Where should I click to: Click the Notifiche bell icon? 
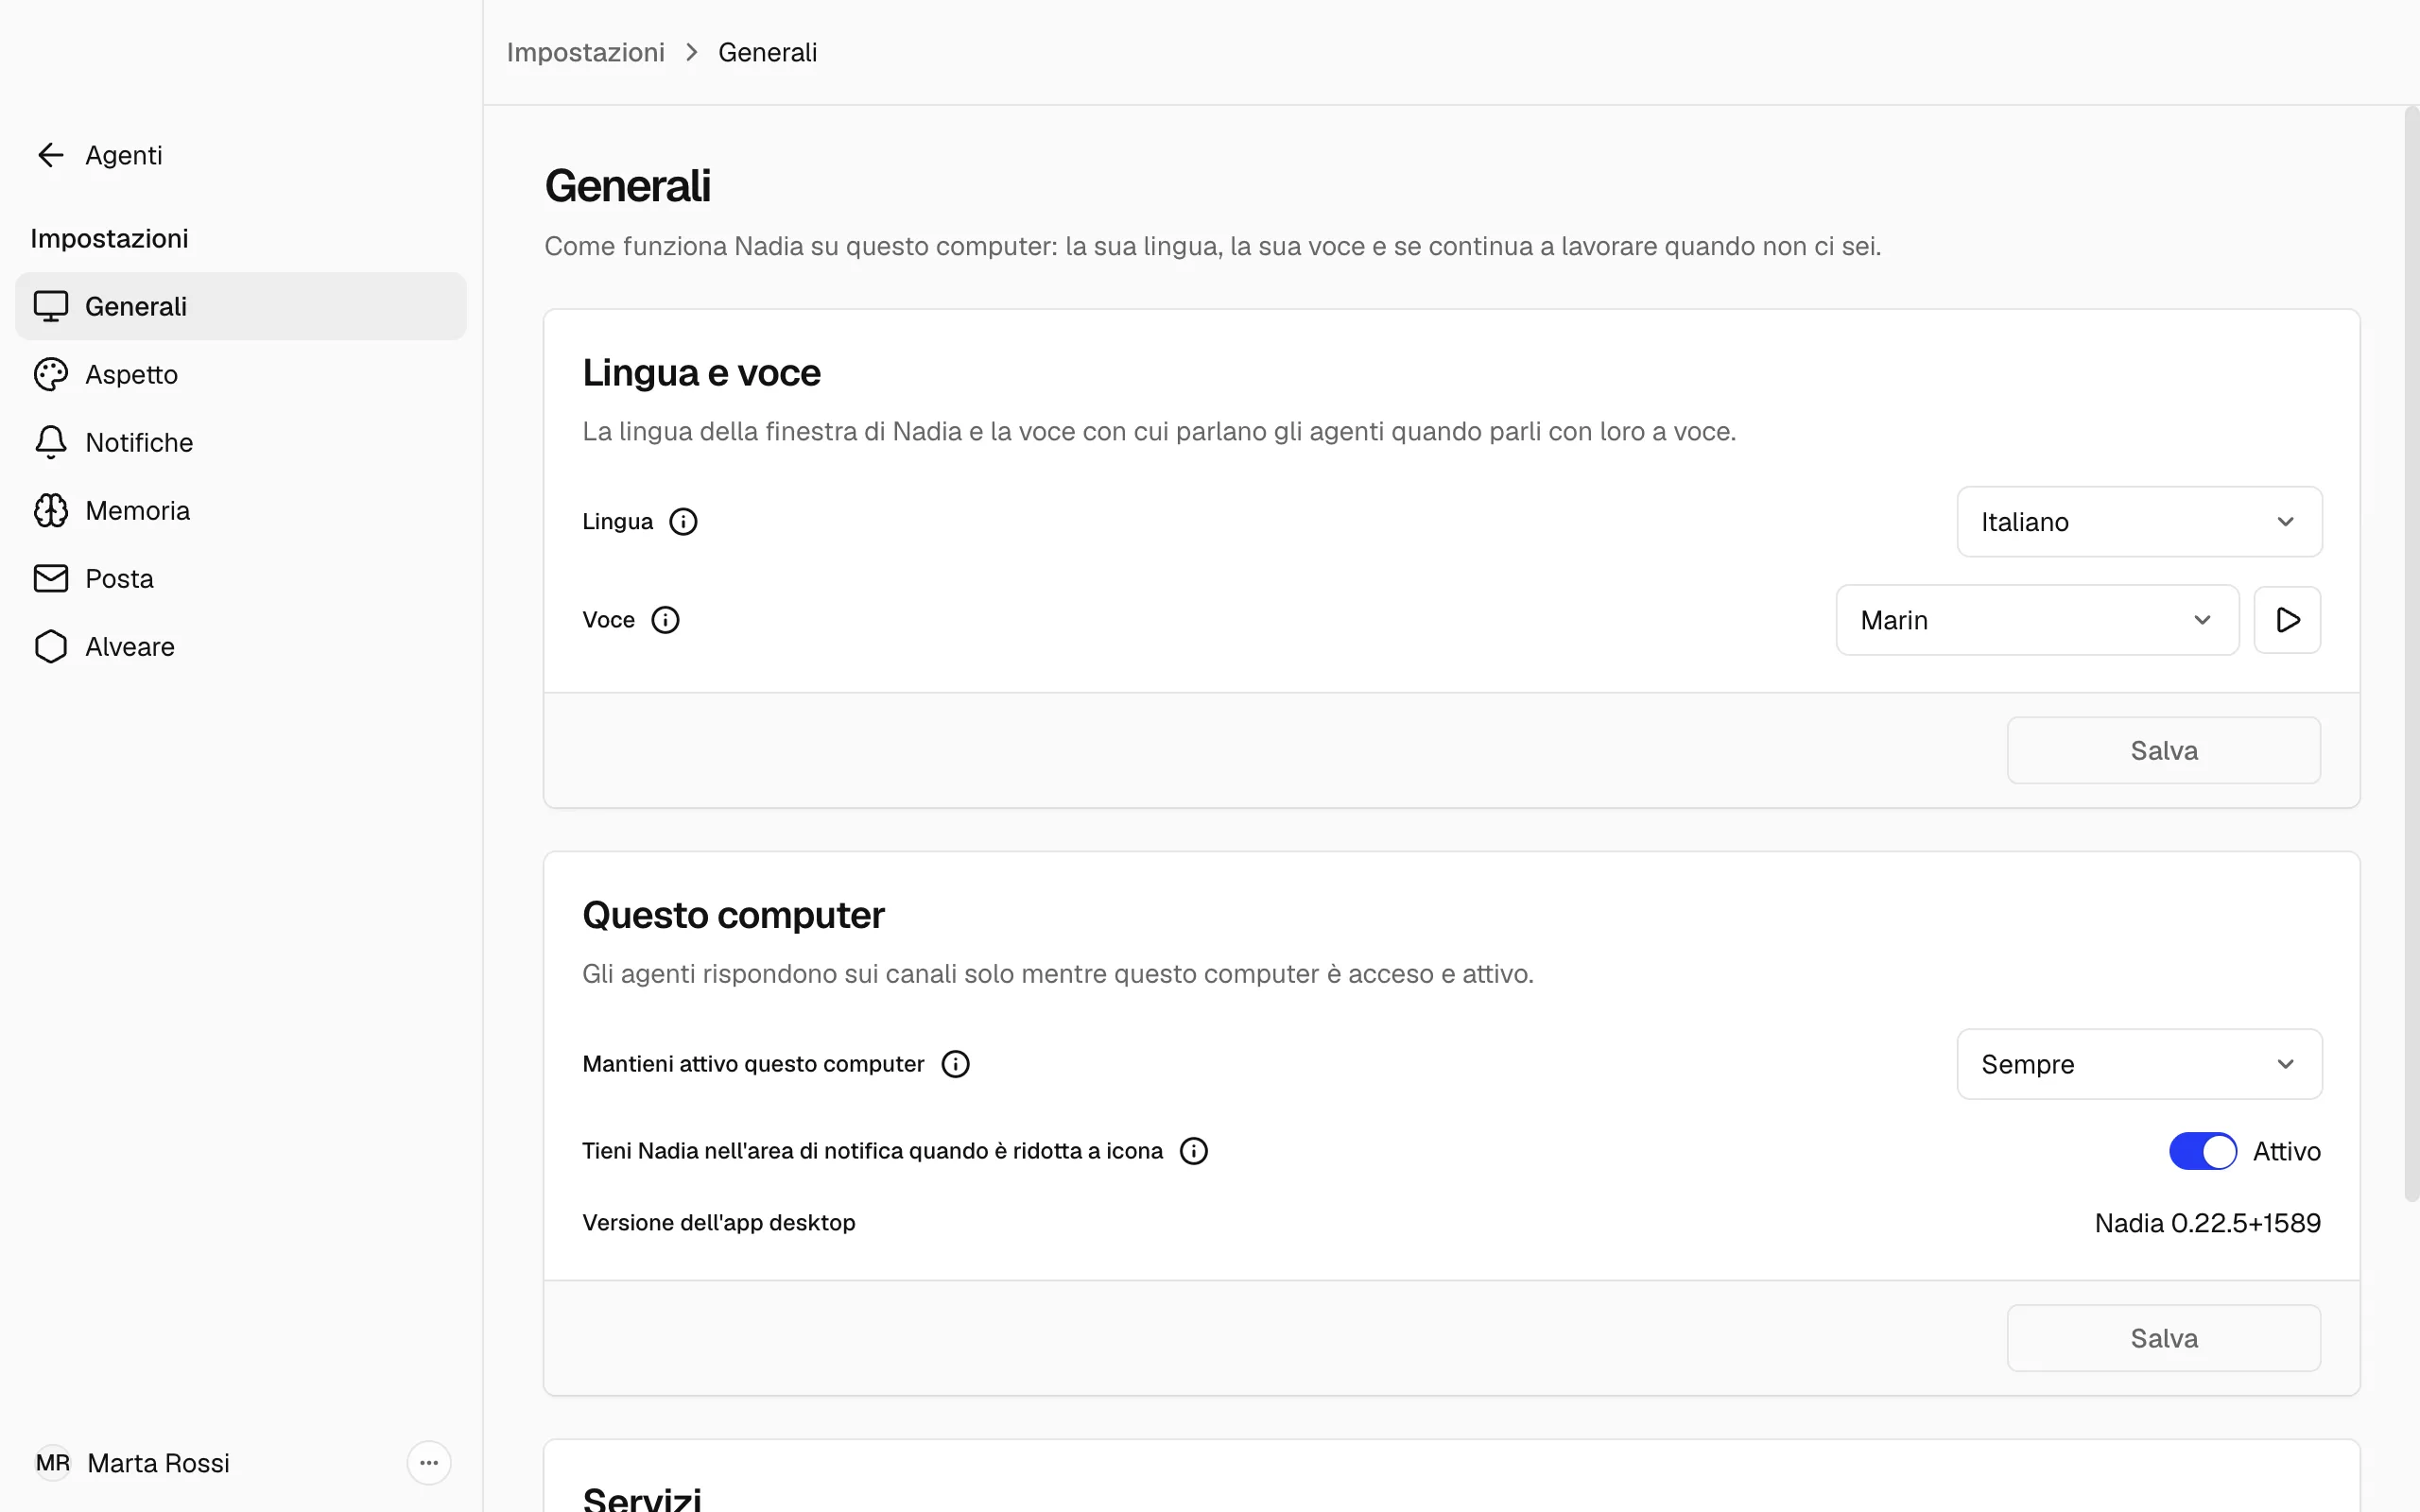coord(51,442)
